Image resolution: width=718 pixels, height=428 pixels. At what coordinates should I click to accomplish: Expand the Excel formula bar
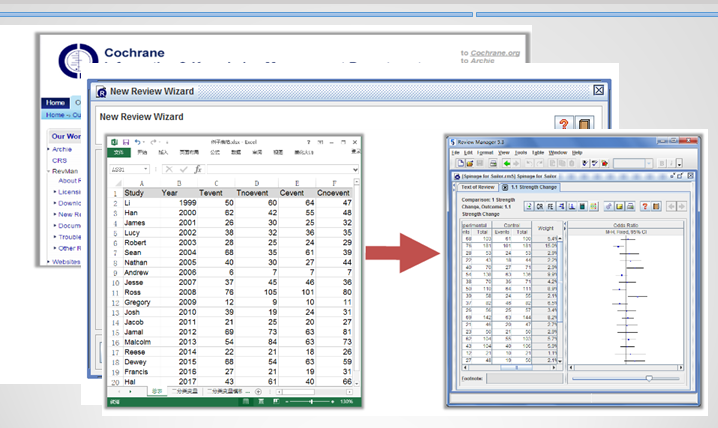[x=355, y=169]
